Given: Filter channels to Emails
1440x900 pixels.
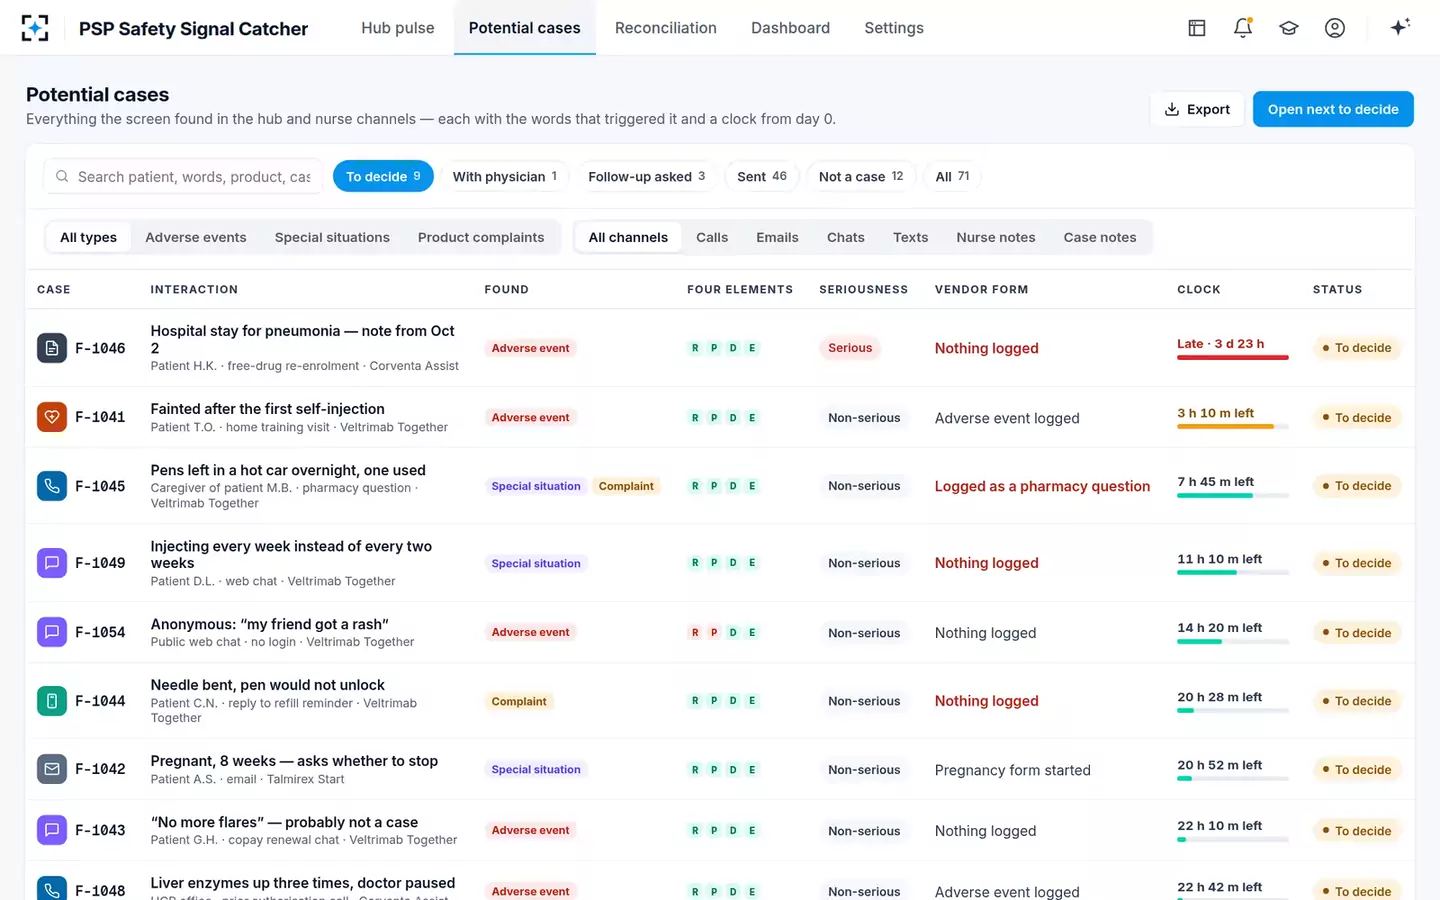Looking at the screenshot, I should (777, 237).
